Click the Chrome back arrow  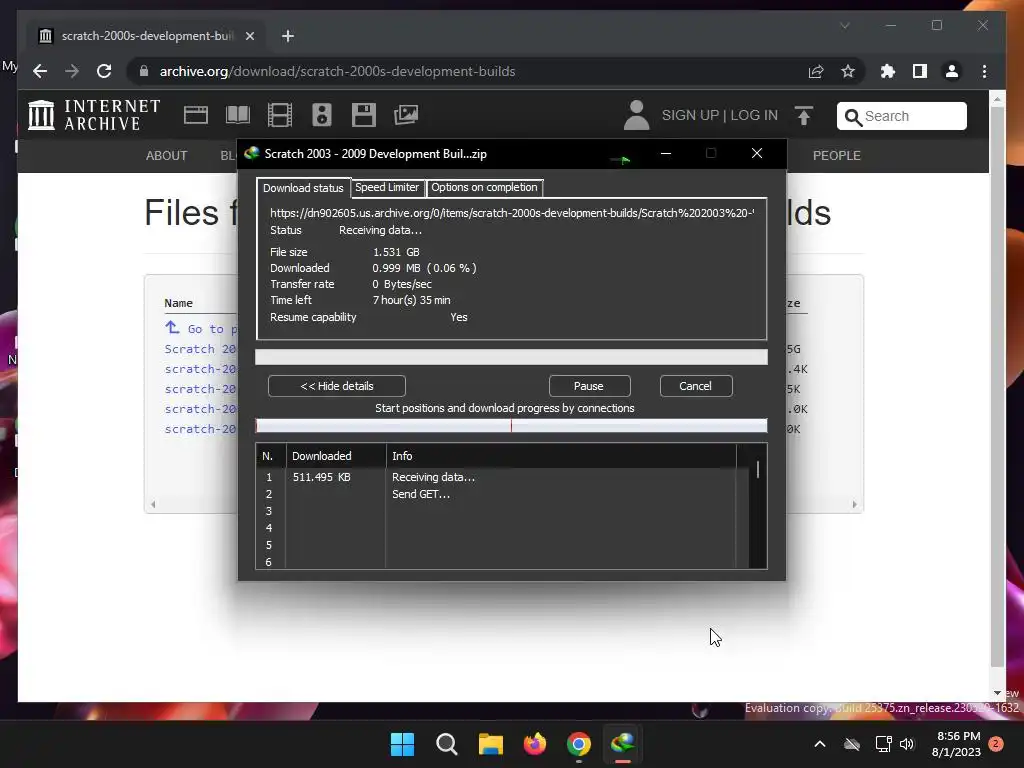pyautogui.click(x=40, y=71)
